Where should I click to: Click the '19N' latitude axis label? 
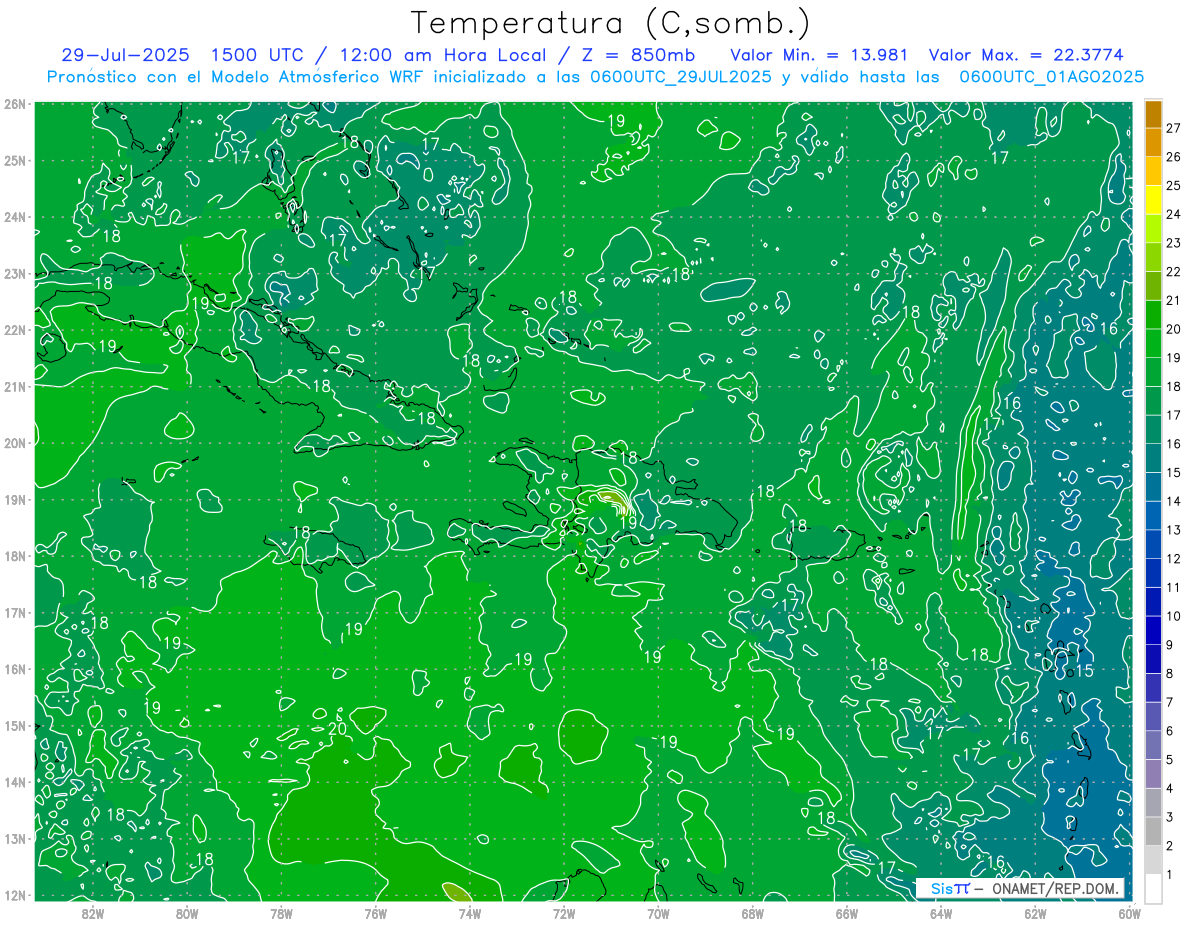click(14, 499)
